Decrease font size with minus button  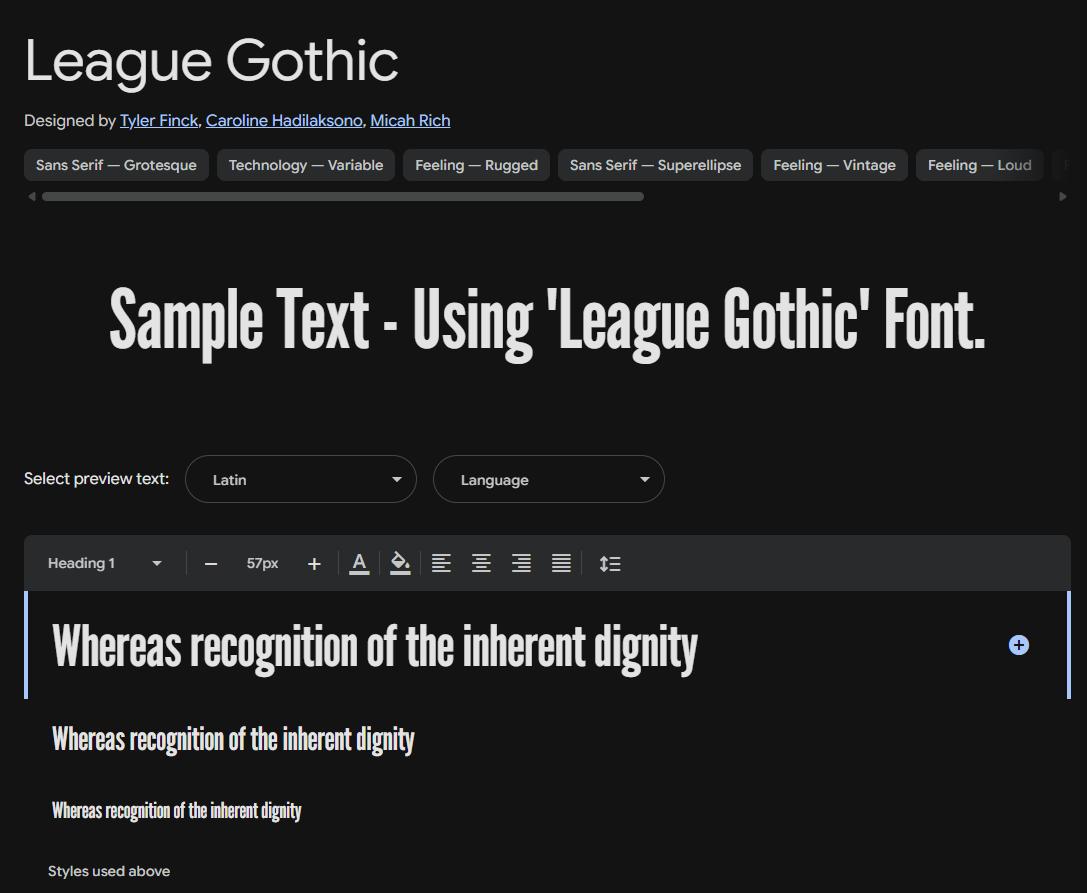click(x=211, y=564)
